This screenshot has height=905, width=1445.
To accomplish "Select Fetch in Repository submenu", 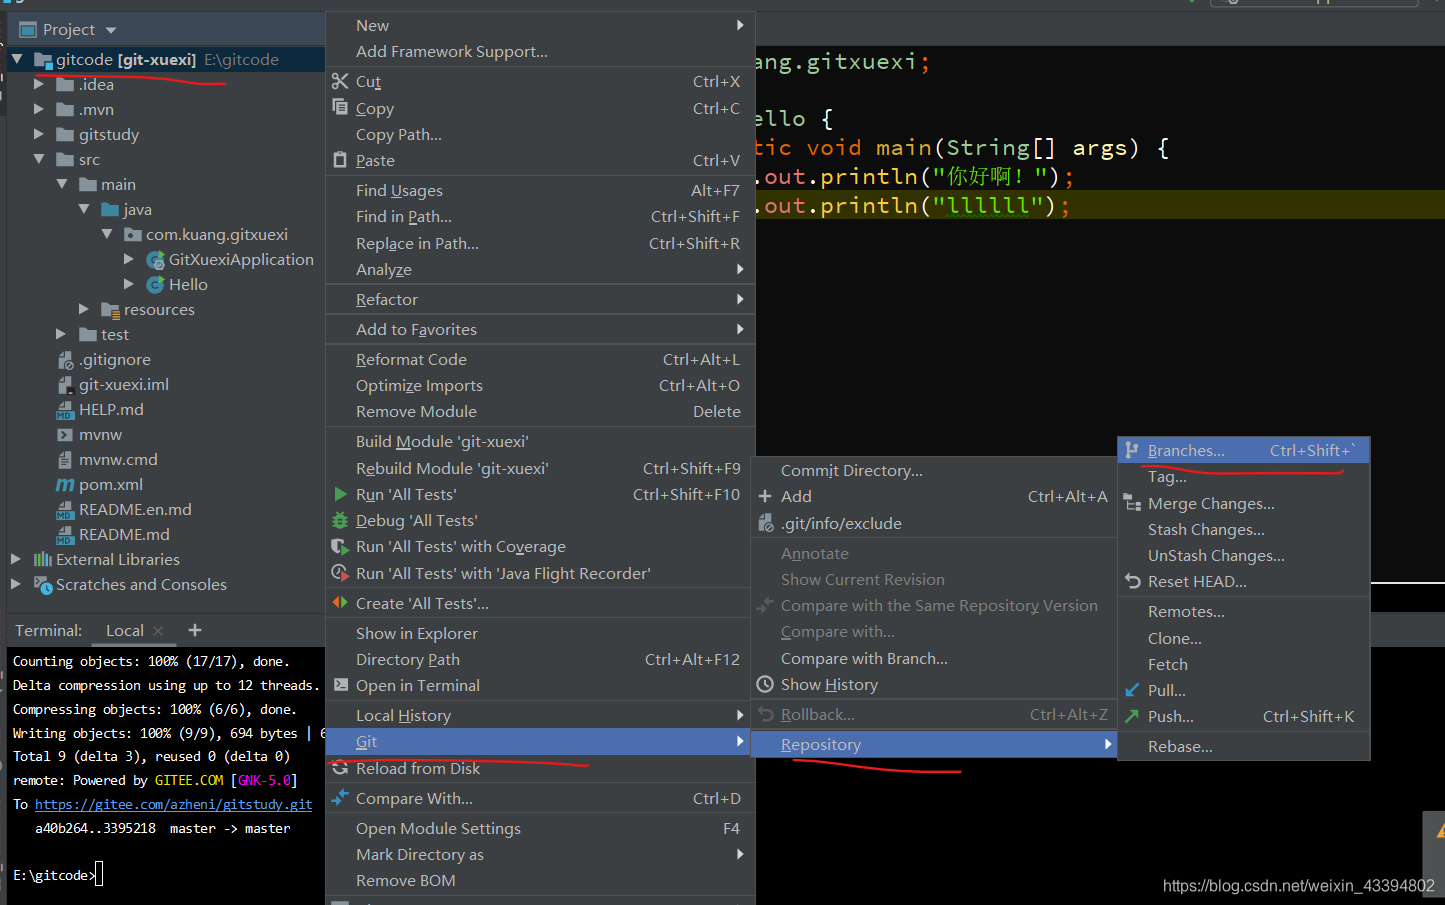I will tap(1243, 664).
